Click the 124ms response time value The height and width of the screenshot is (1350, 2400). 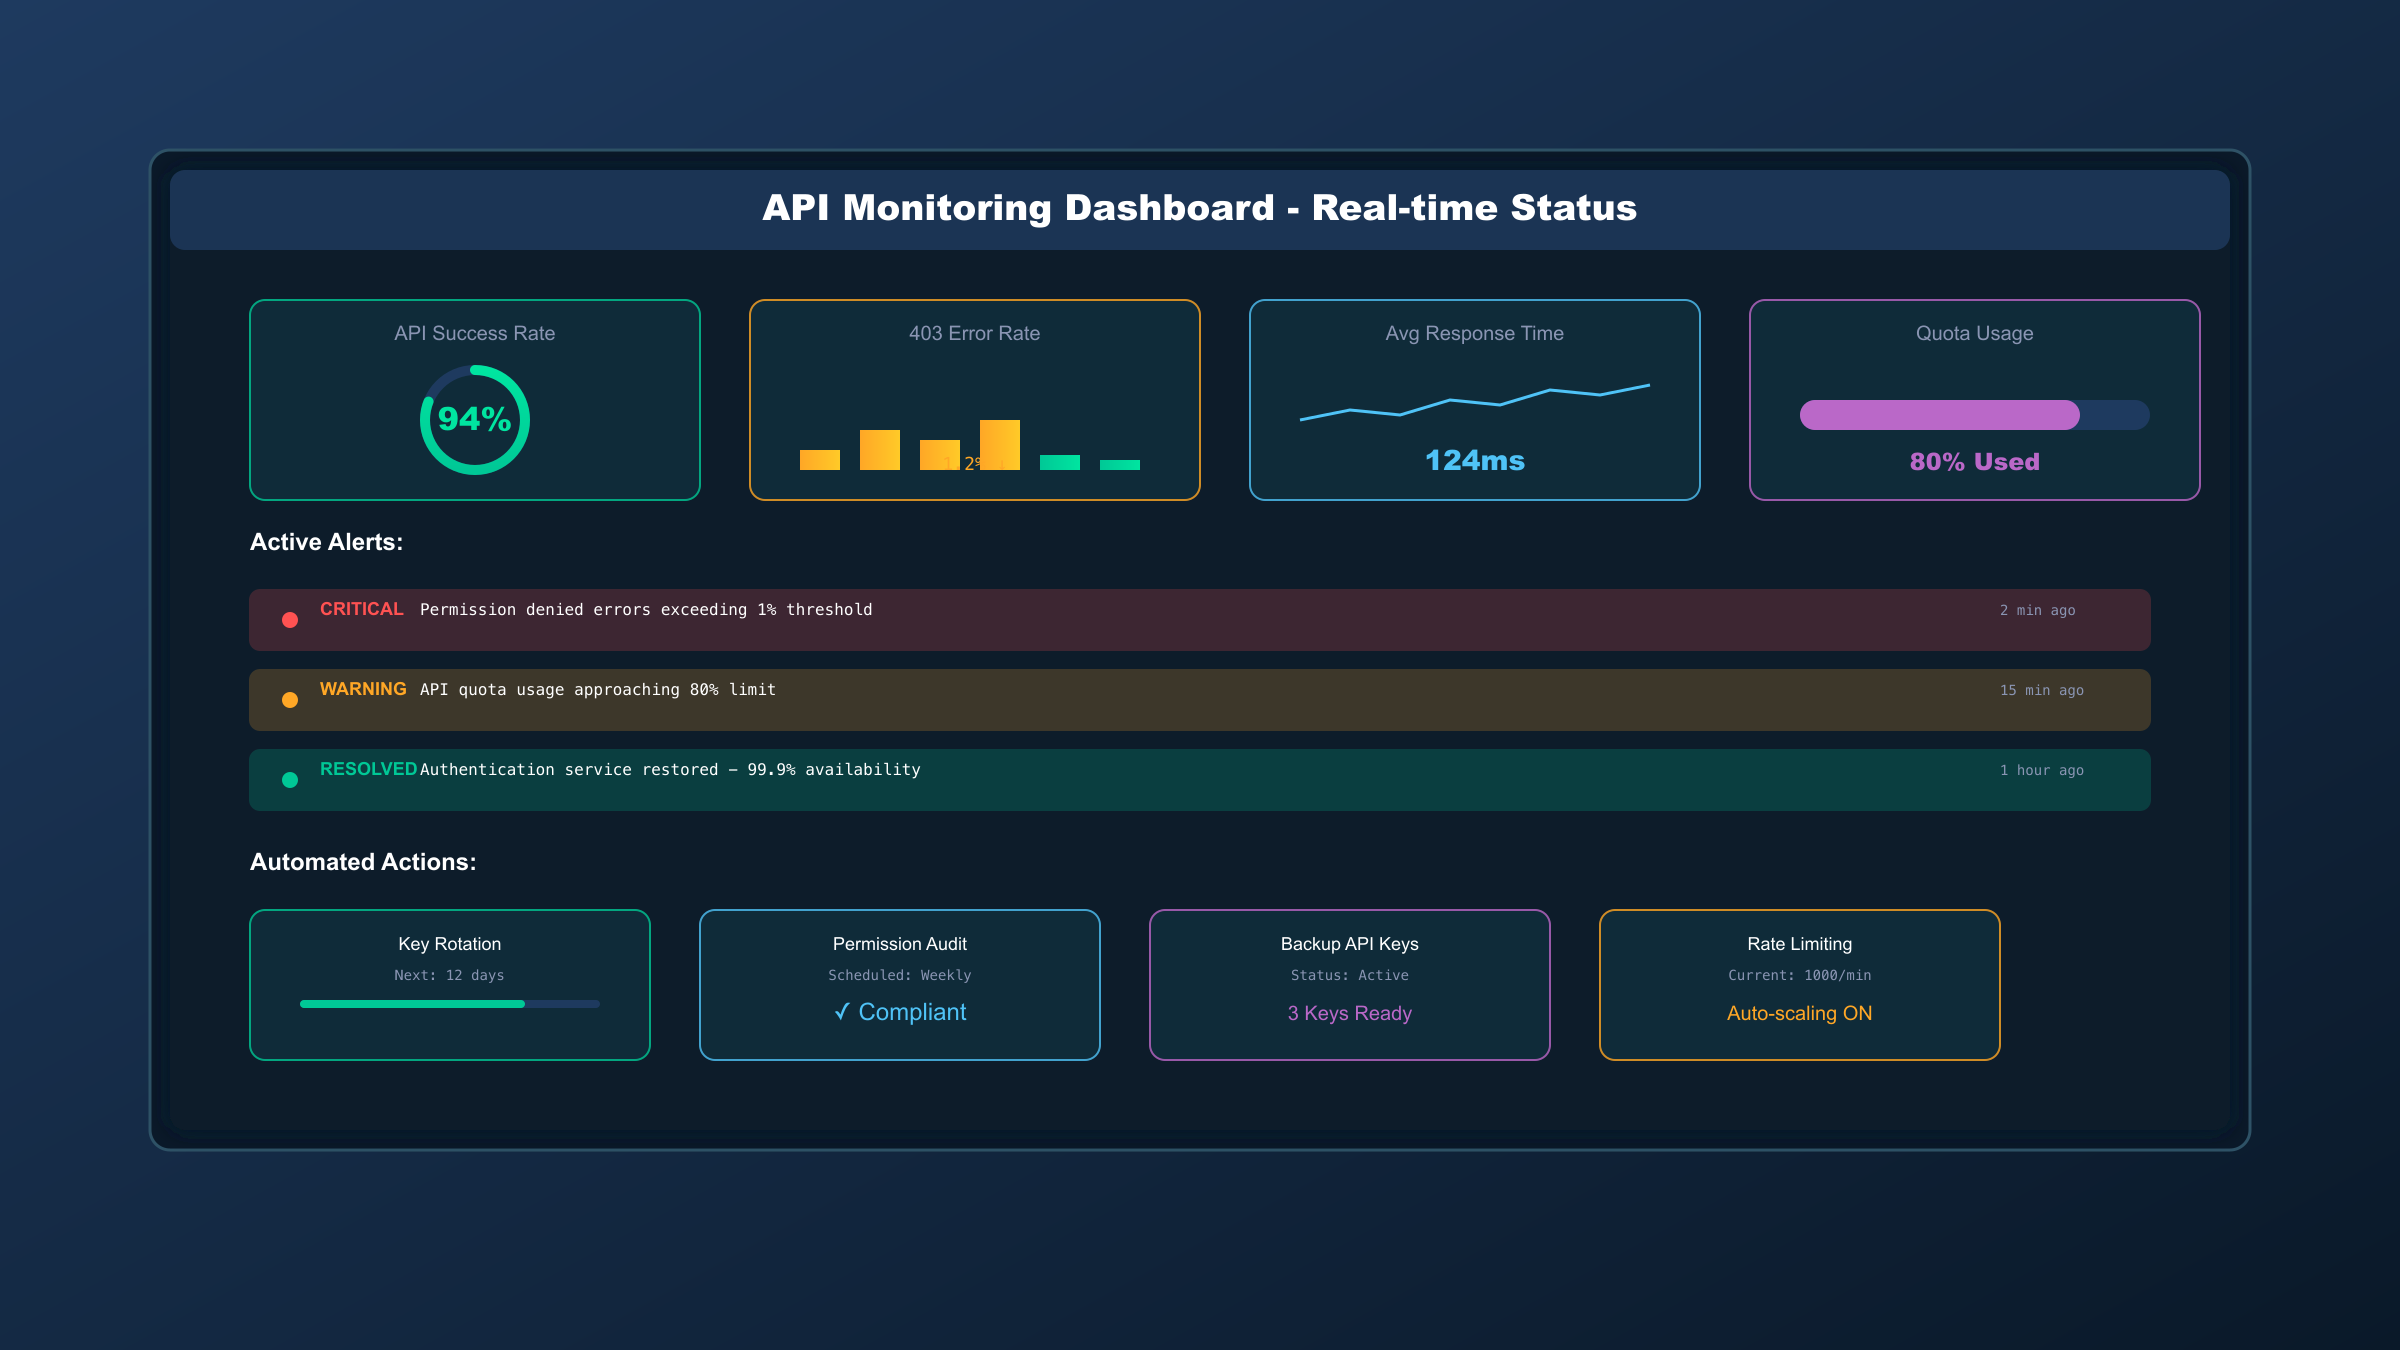[1475, 460]
